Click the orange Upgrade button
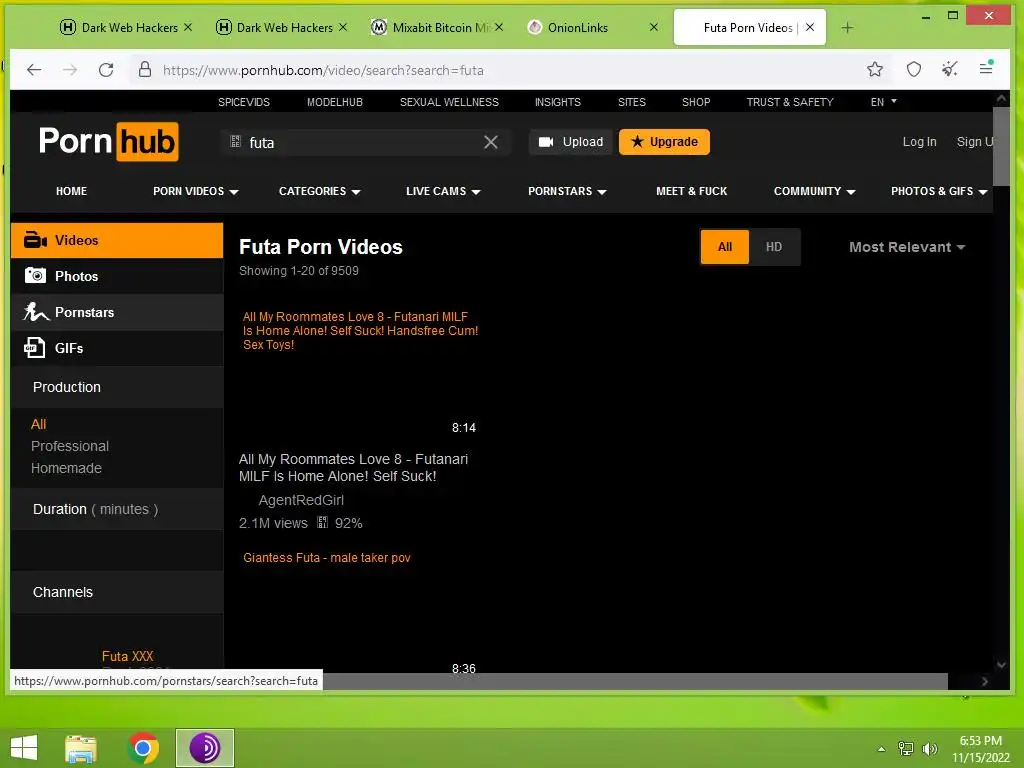The width and height of the screenshot is (1024, 768). [665, 142]
